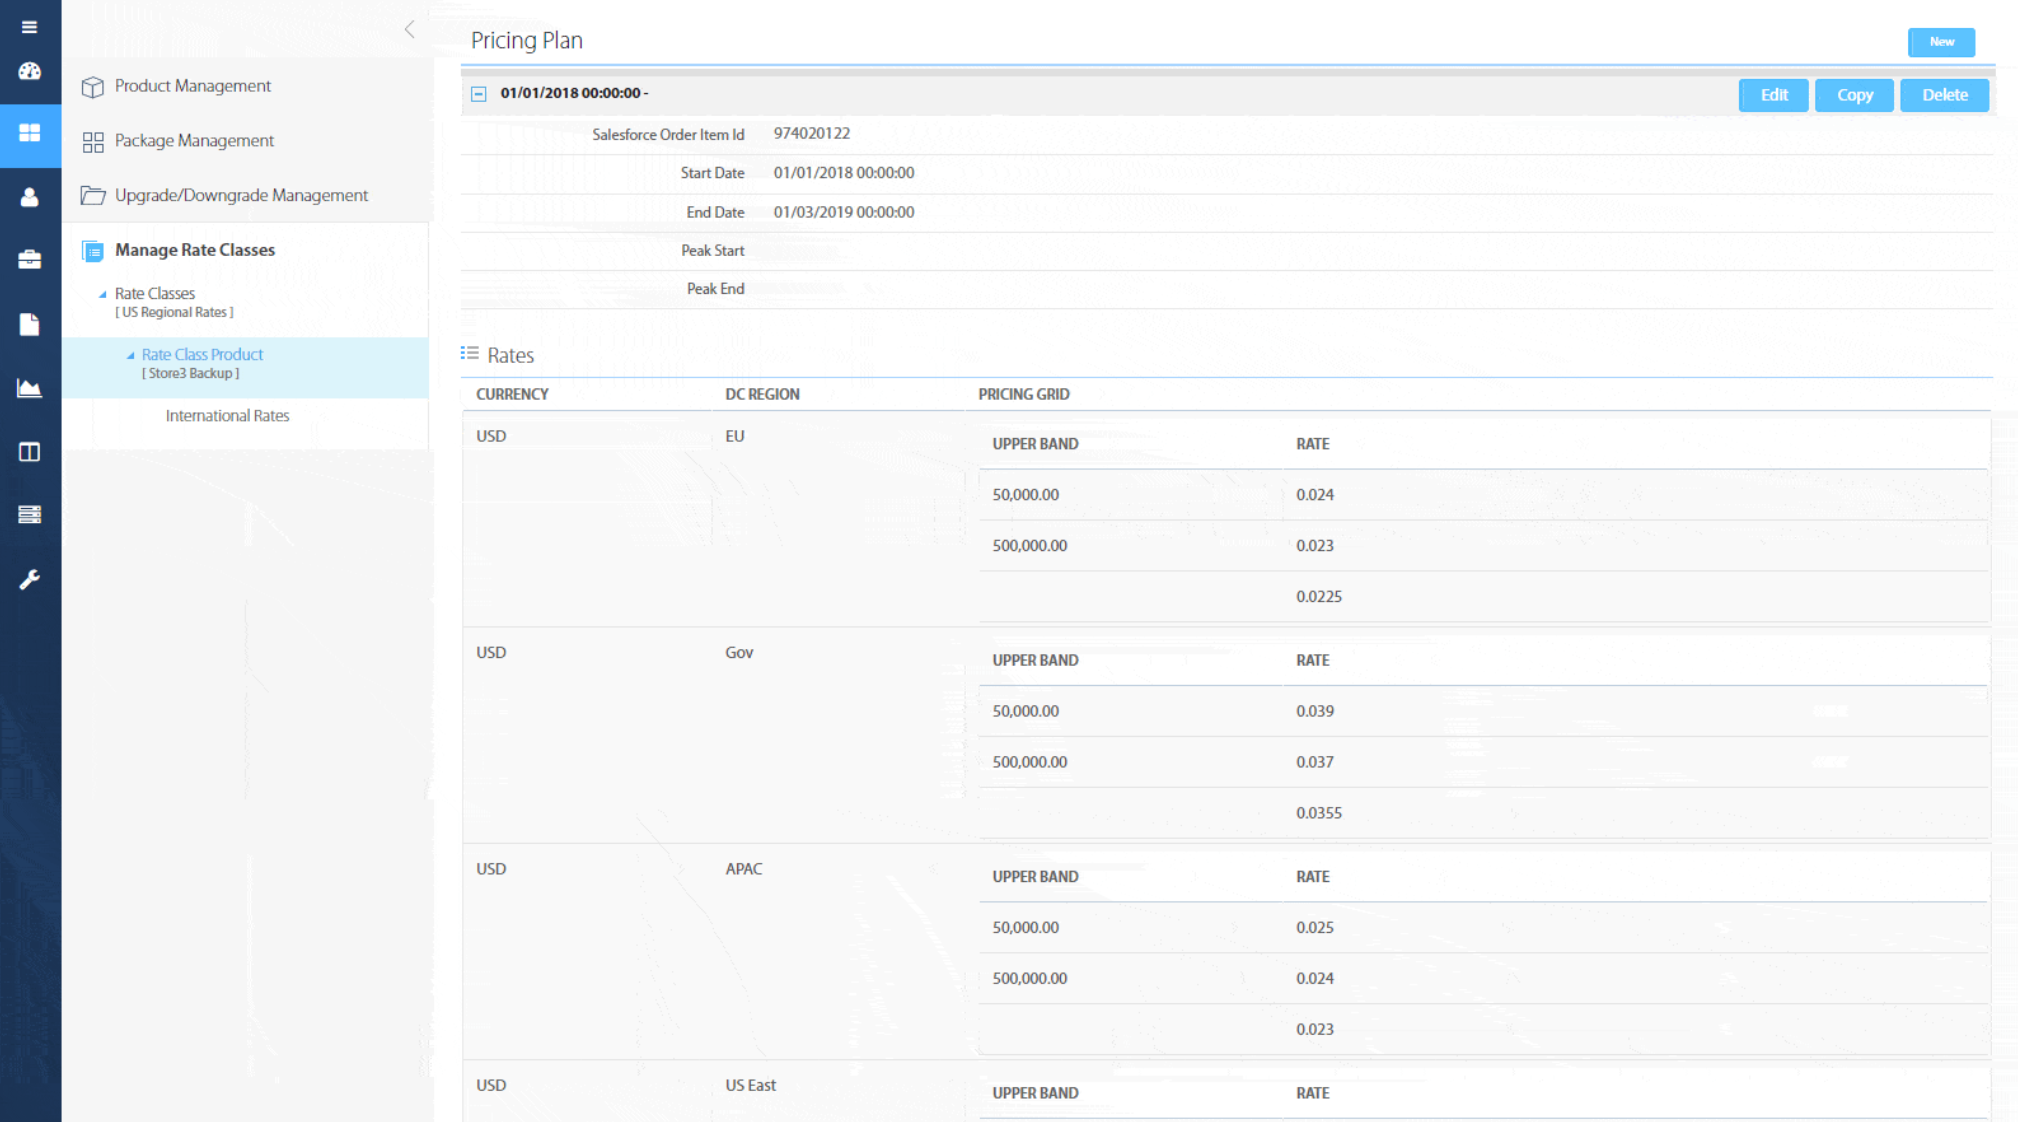Open Upgrade/Downgrade Management menu item
2018x1122 pixels.
[x=241, y=195]
